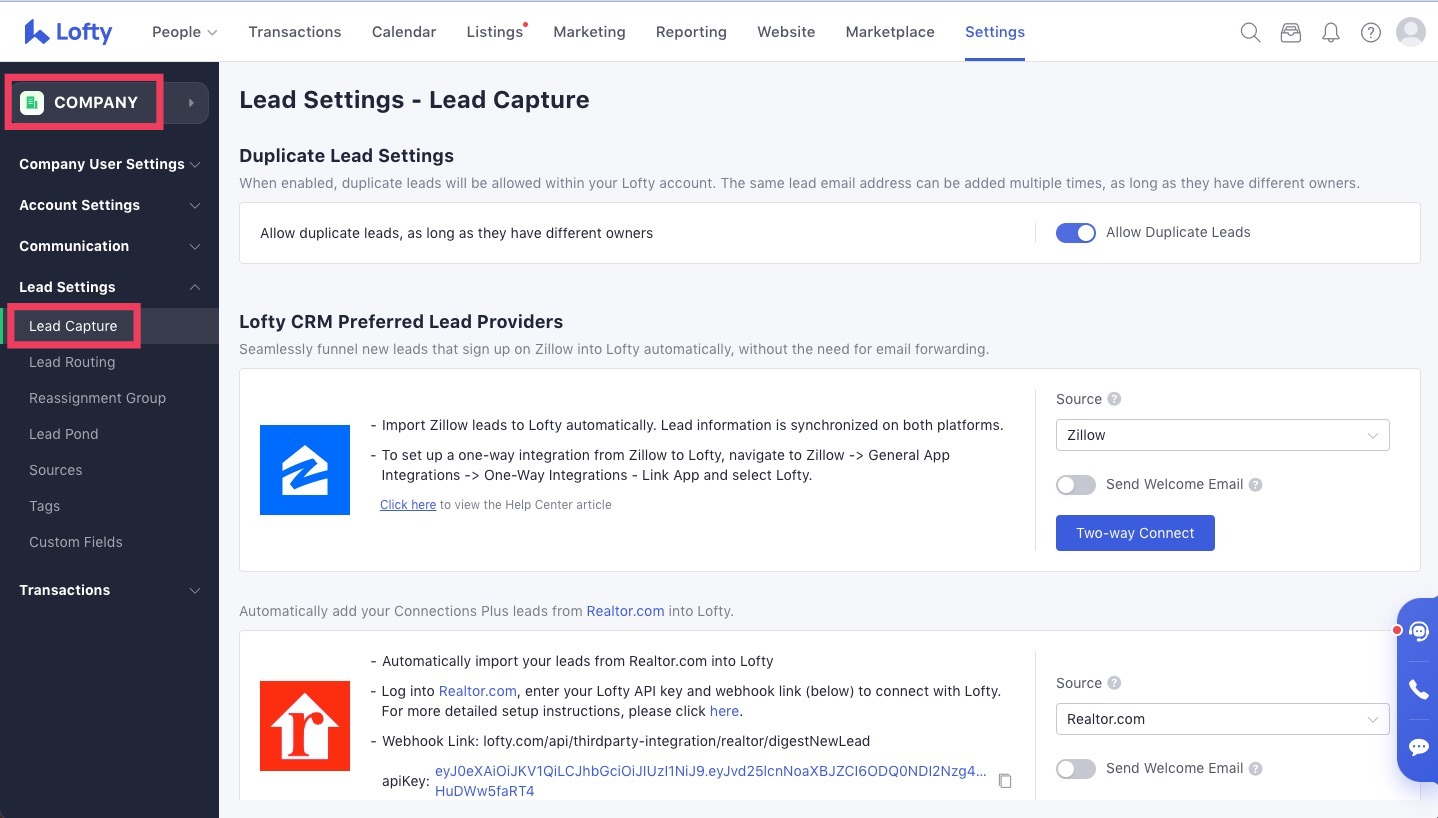The width and height of the screenshot is (1438, 818).
Task: Go to the Transactions top tab
Action: pyautogui.click(x=295, y=32)
